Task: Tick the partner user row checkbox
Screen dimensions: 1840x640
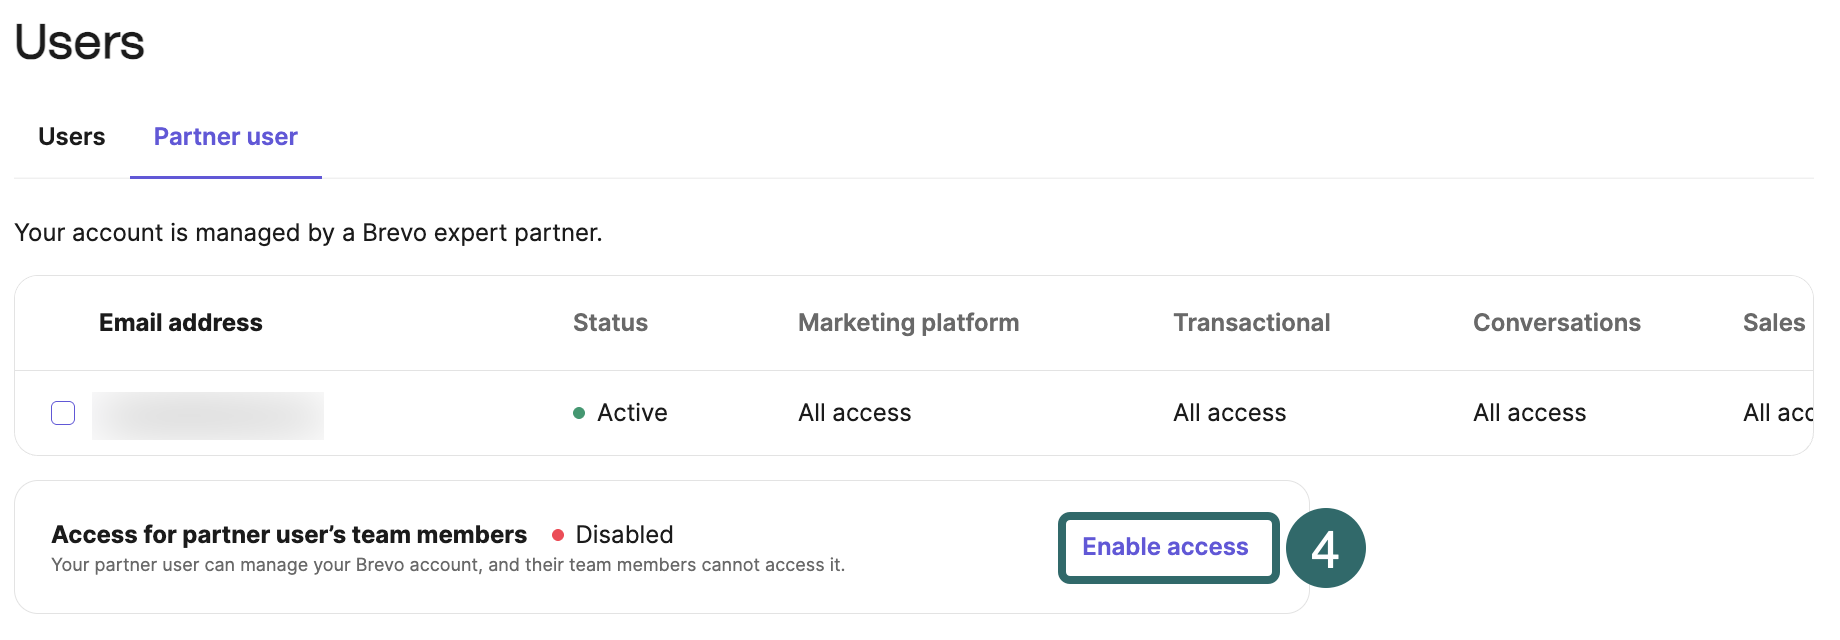Action: coord(63,413)
